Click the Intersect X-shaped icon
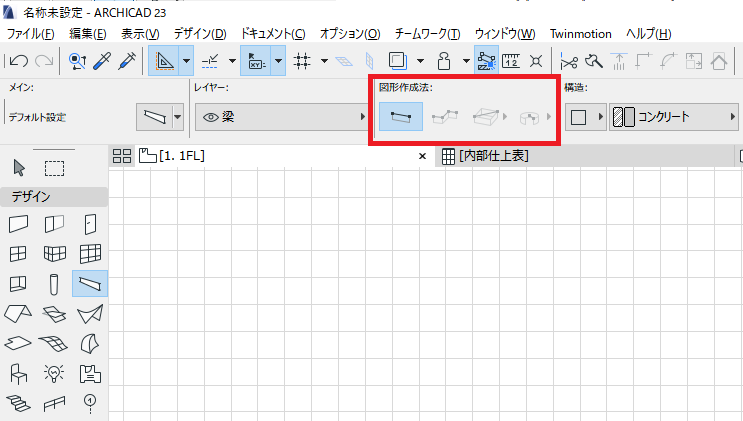This screenshot has width=743, height=421. point(536,61)
